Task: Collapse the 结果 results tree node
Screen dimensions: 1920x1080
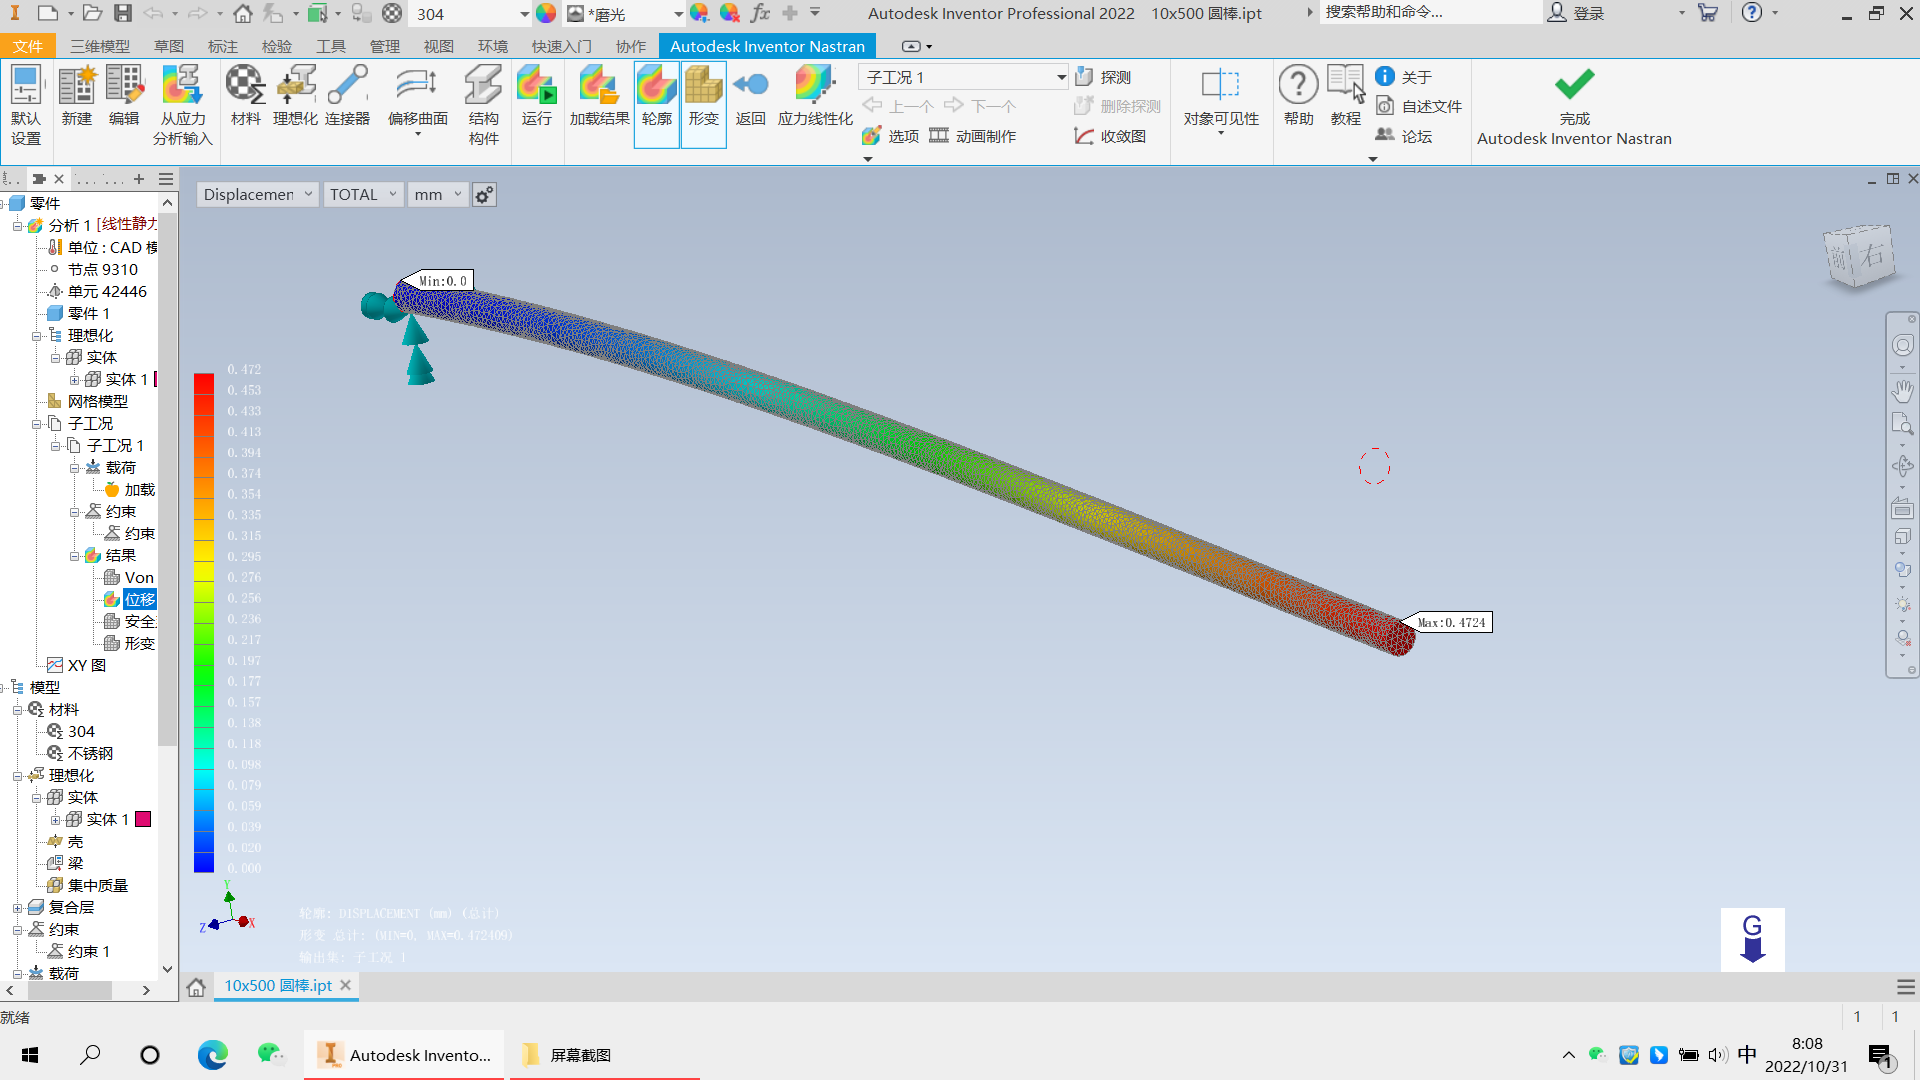Action: [x=74, y=556]
